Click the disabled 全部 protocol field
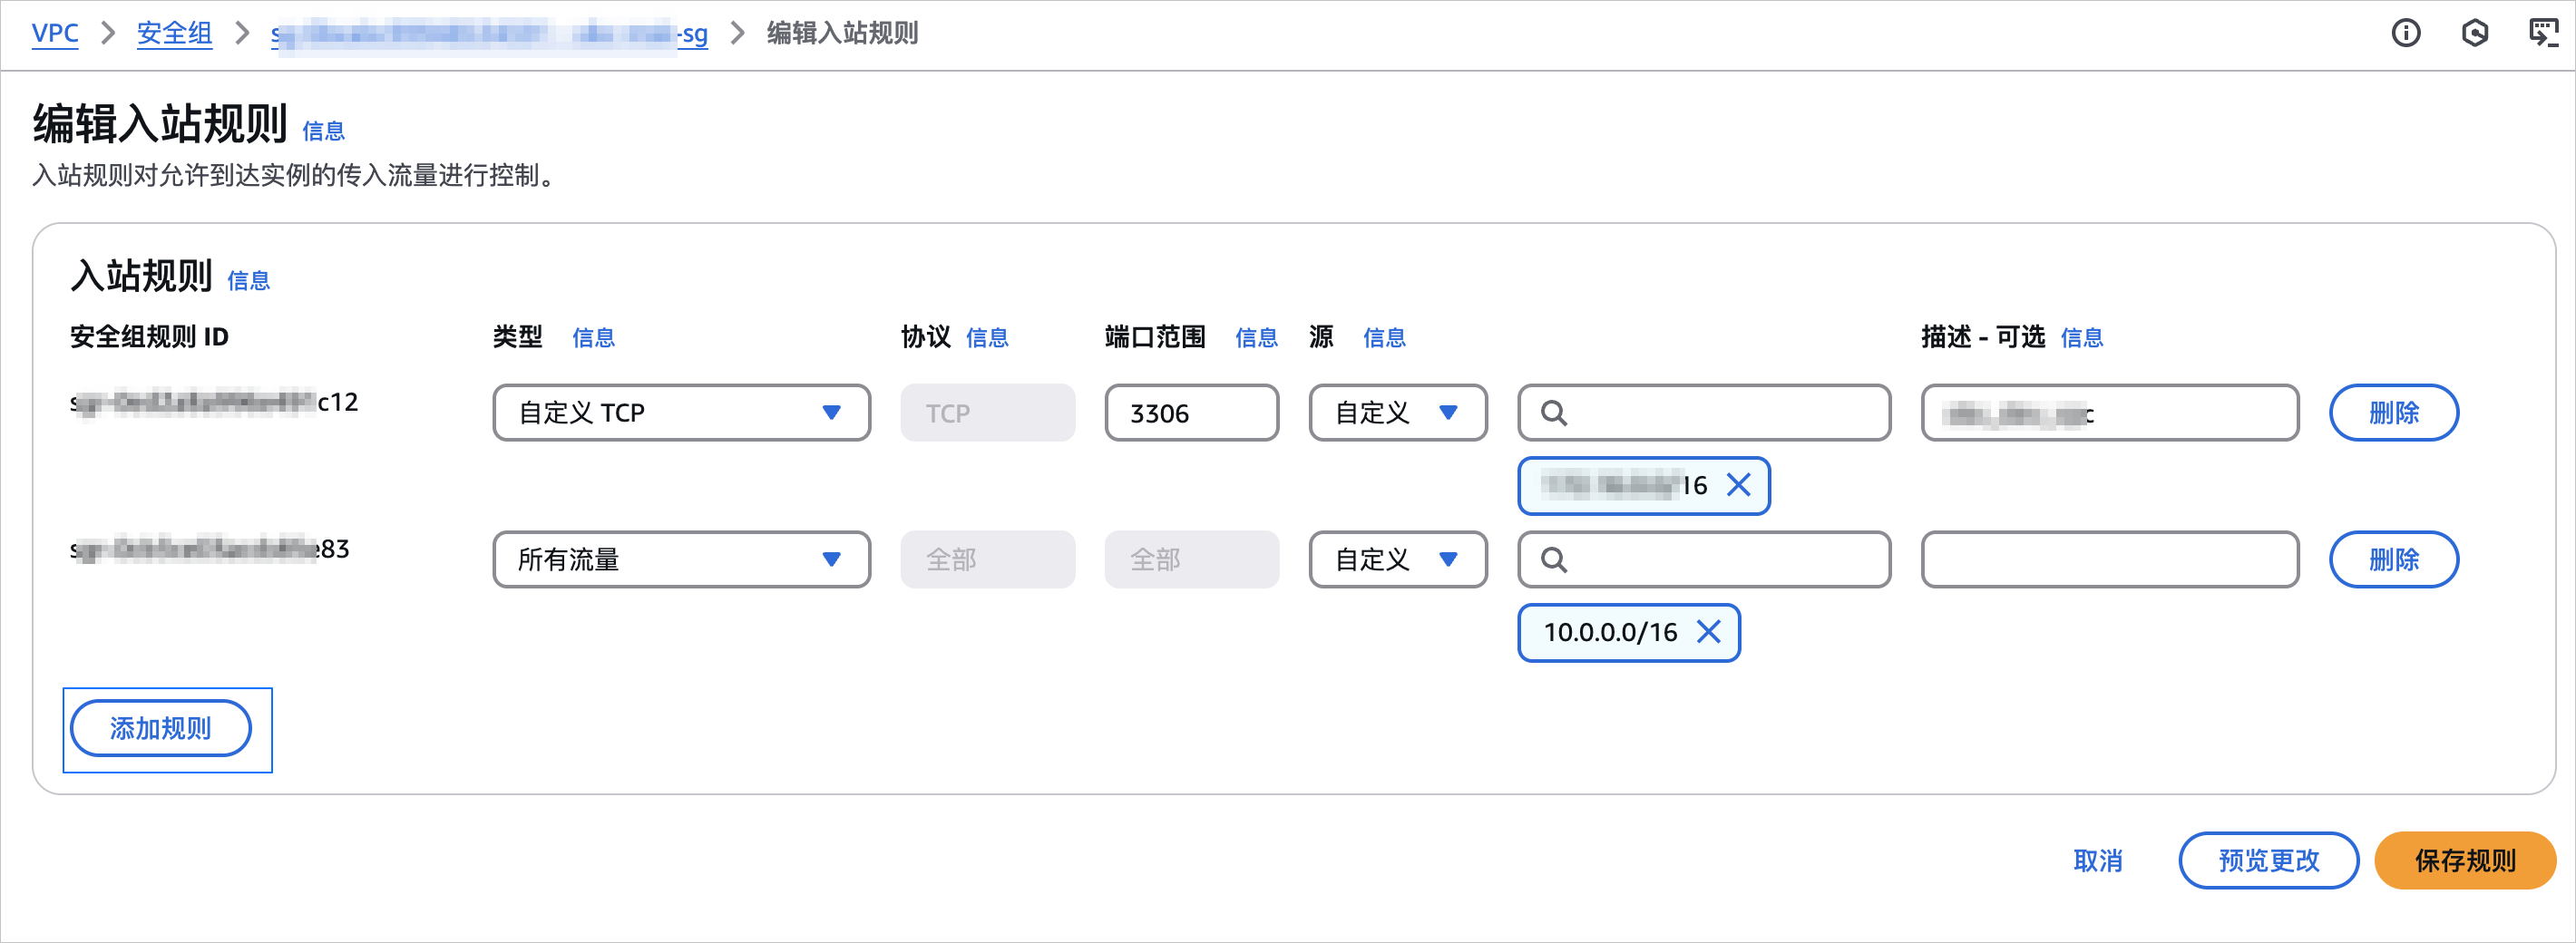The height and width of the screenshot is (943, 2576). tap(987, 560)
